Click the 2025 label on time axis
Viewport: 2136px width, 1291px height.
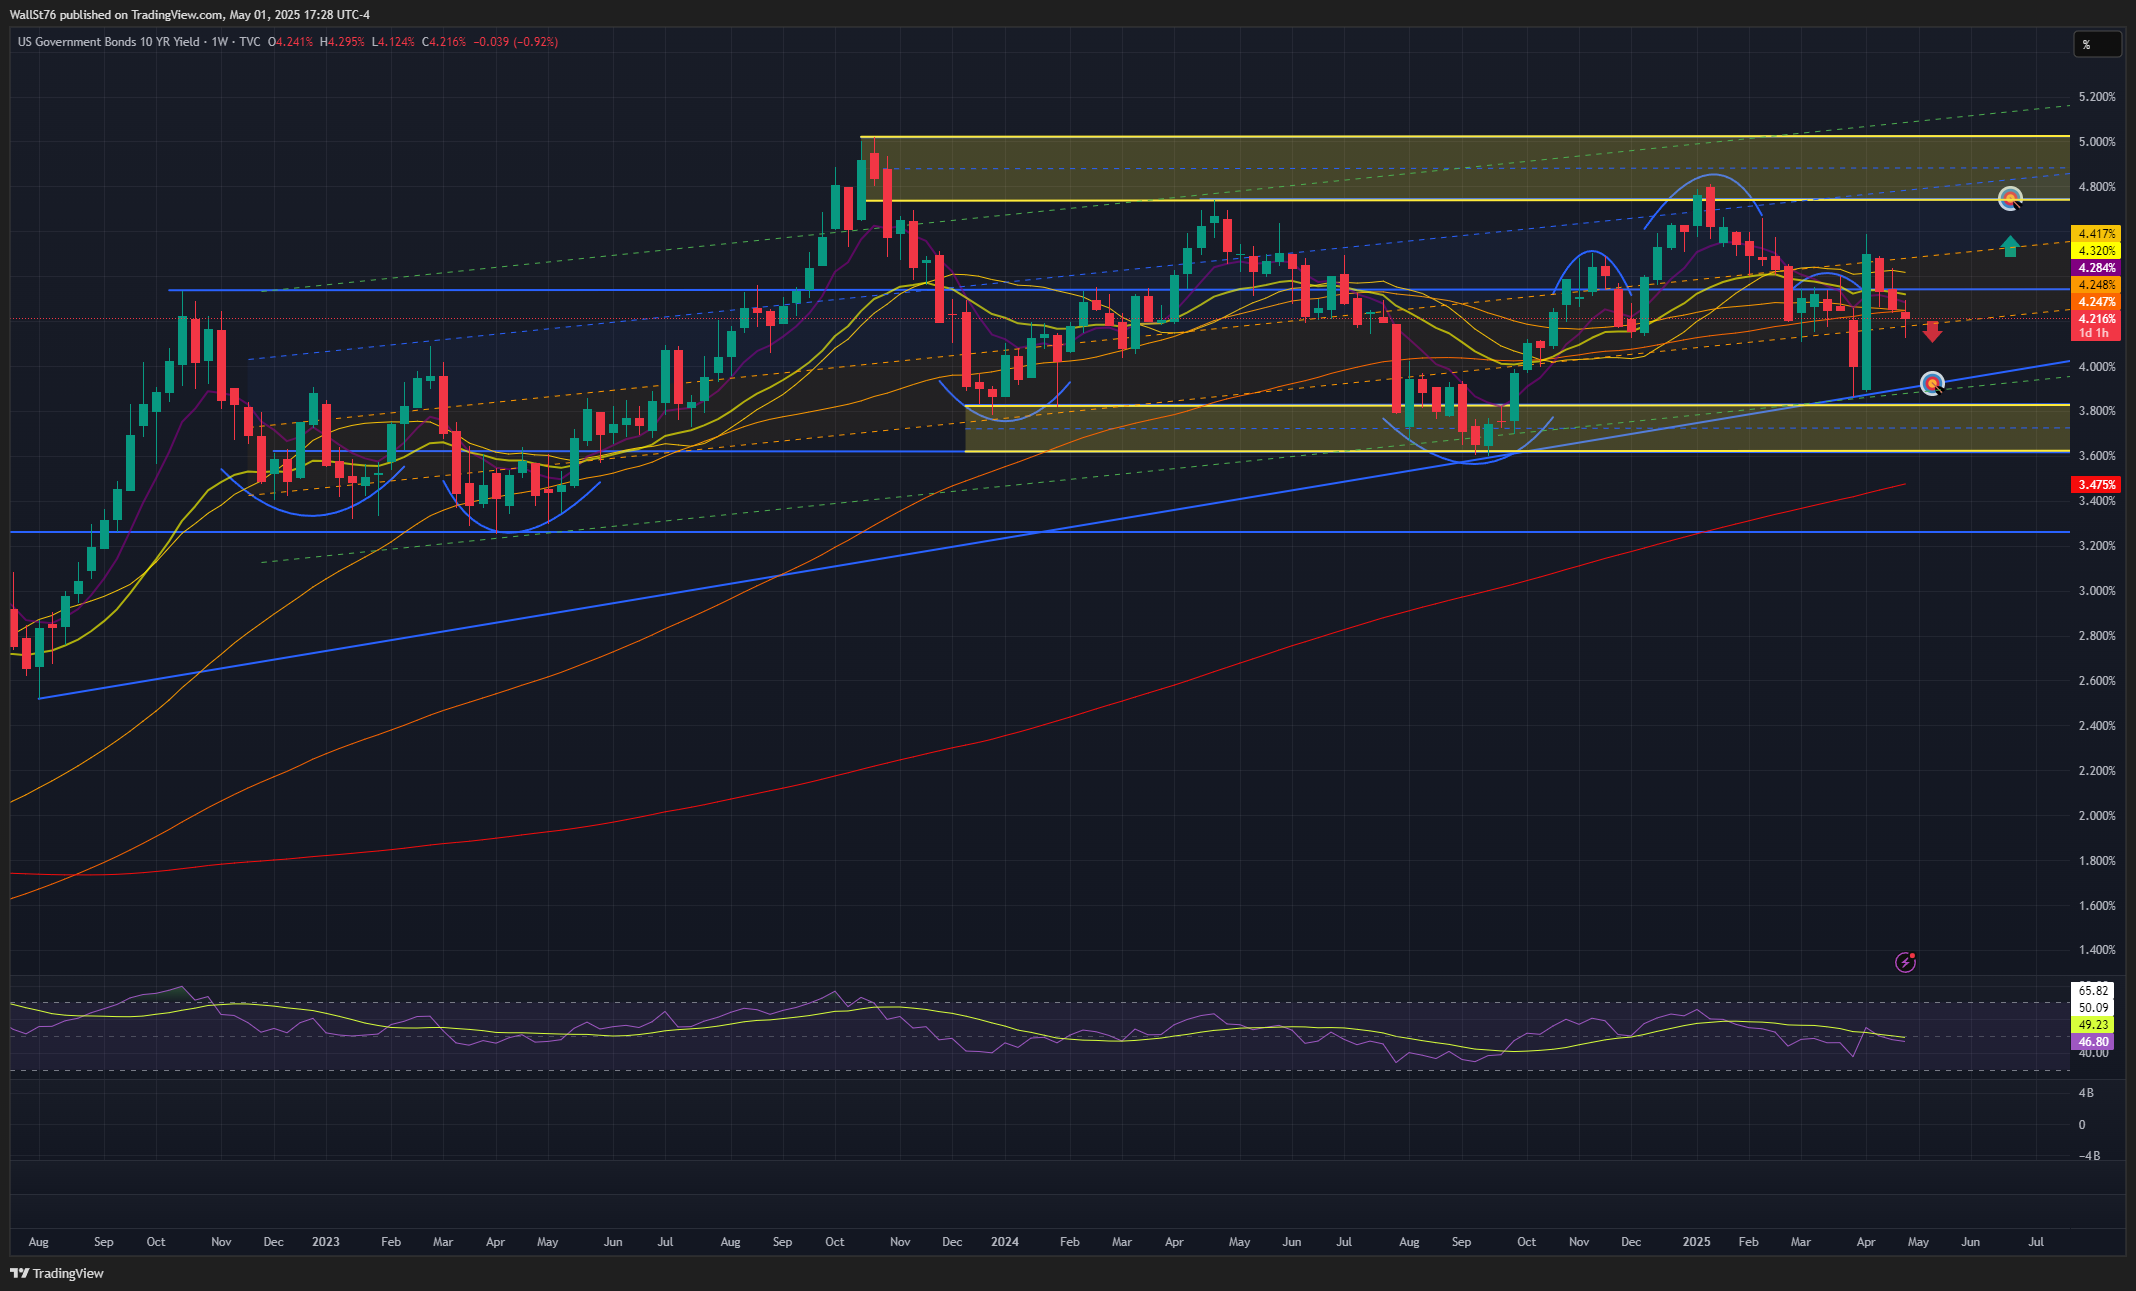pyautogui.click(x=1696, y=1242)
